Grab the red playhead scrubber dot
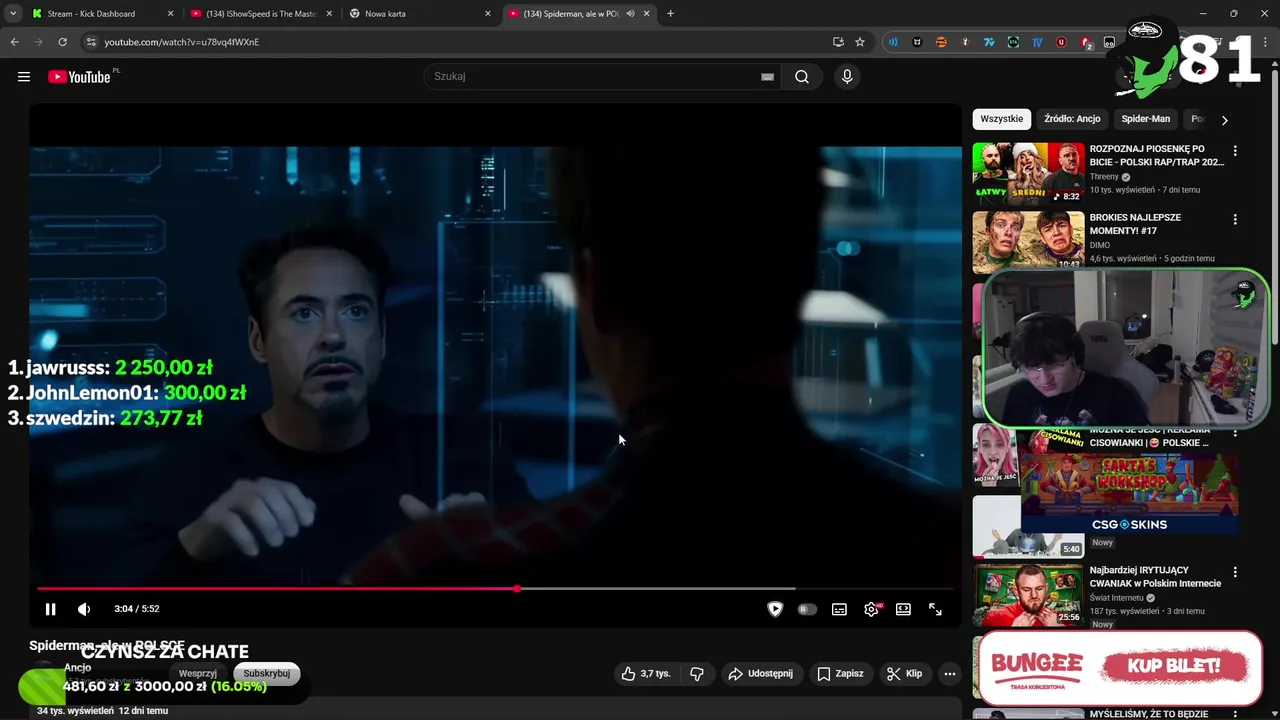Viewport: 1280px width, 720px height. click(x=517, y=589)
